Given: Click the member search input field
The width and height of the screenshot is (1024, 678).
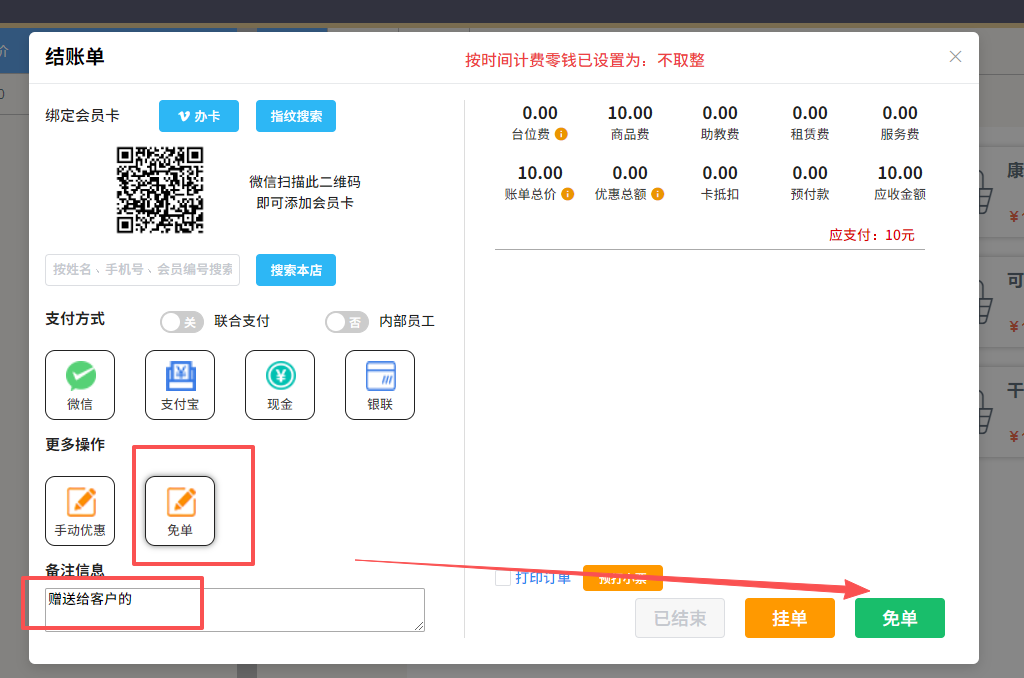Looking at the screenshot, I should [x=142, y=270].
